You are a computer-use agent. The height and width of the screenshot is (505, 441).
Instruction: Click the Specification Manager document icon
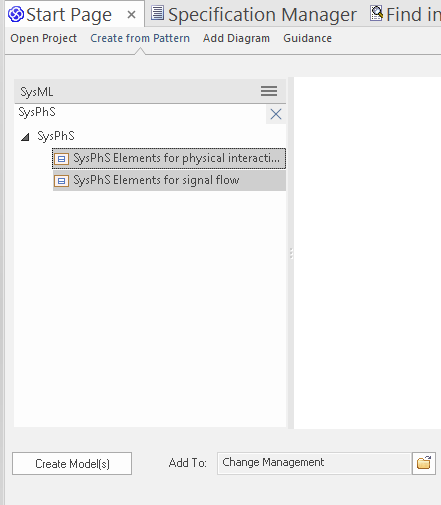[157, 13]
